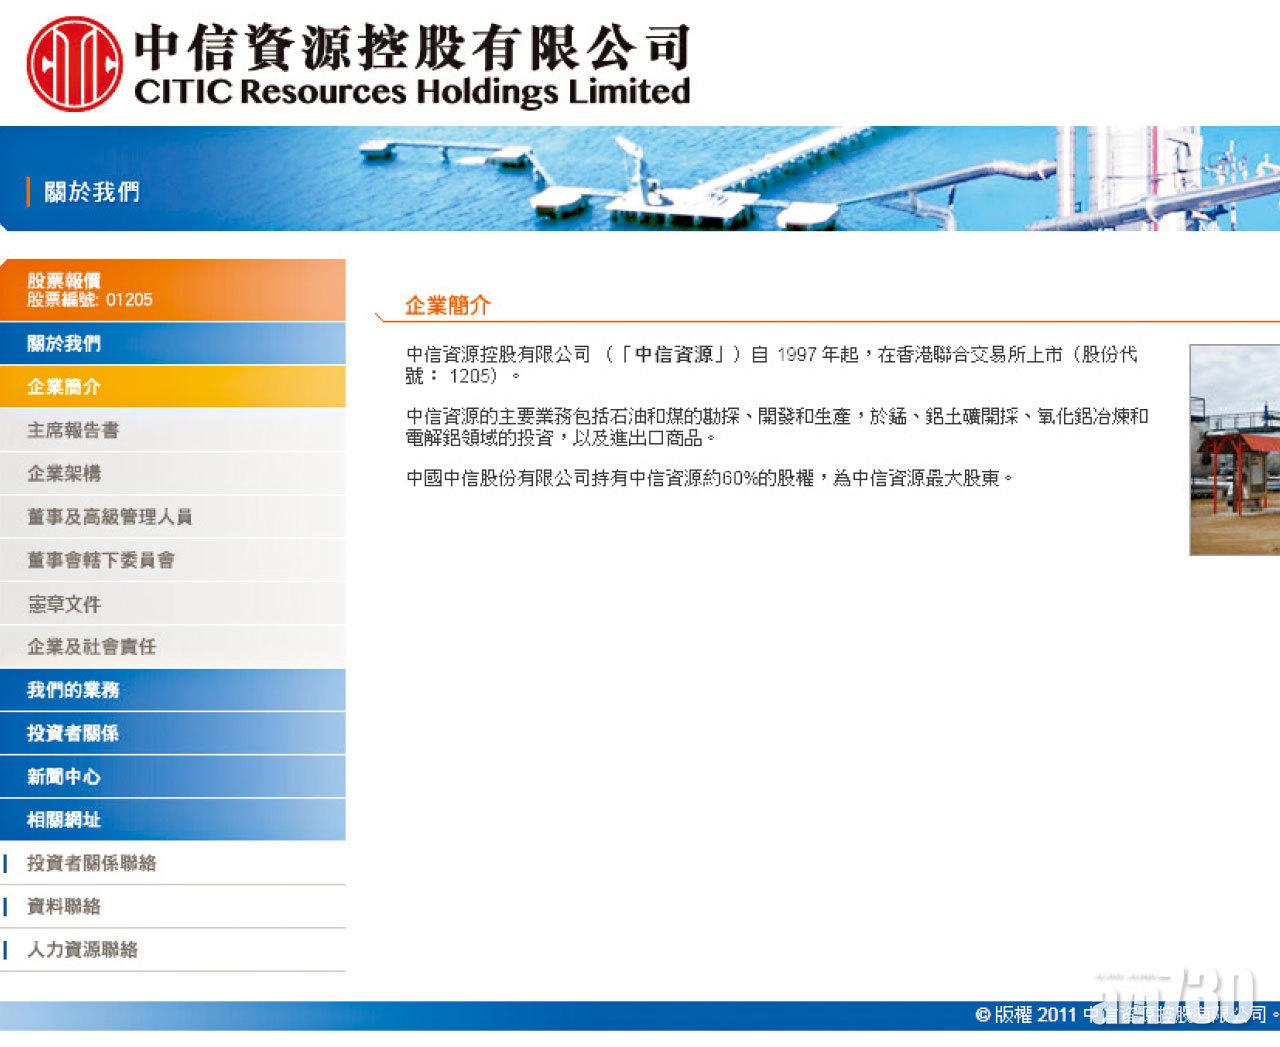Click paragraph mentioning 1997年起 listing
1280x1047 pixels.
point(771,365)
